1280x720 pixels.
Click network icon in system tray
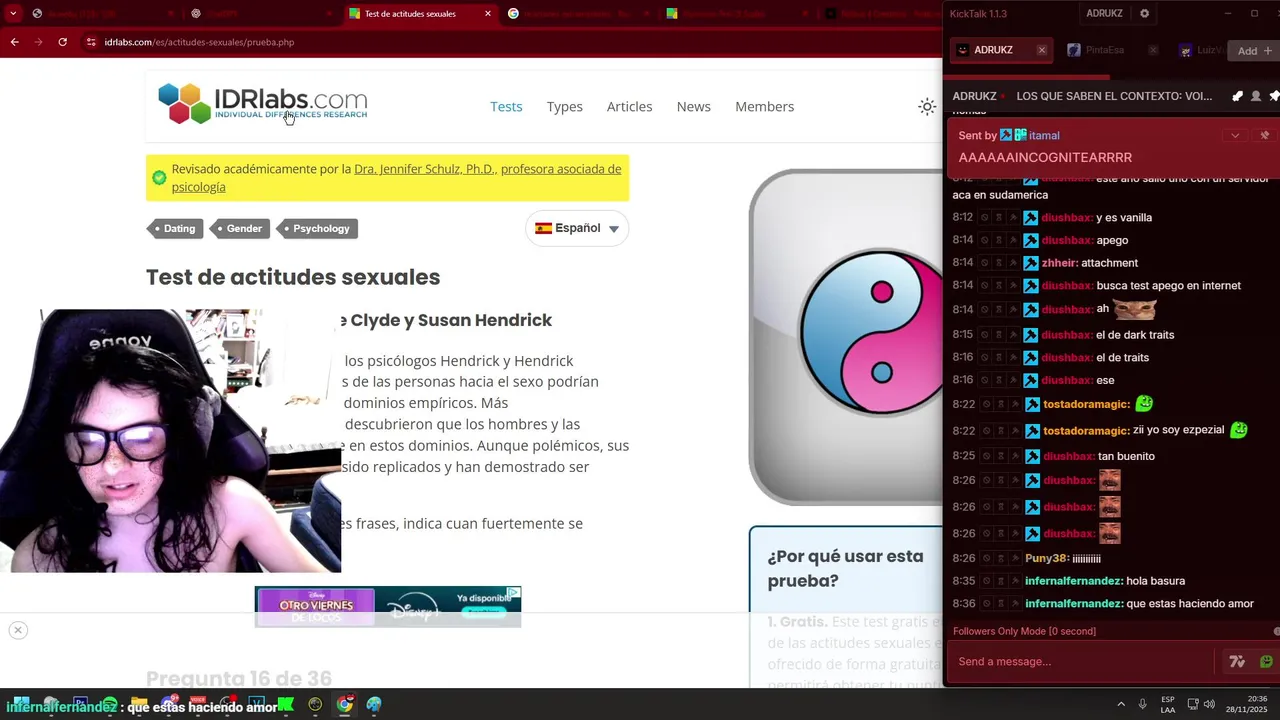click(x=1193, y=705)
